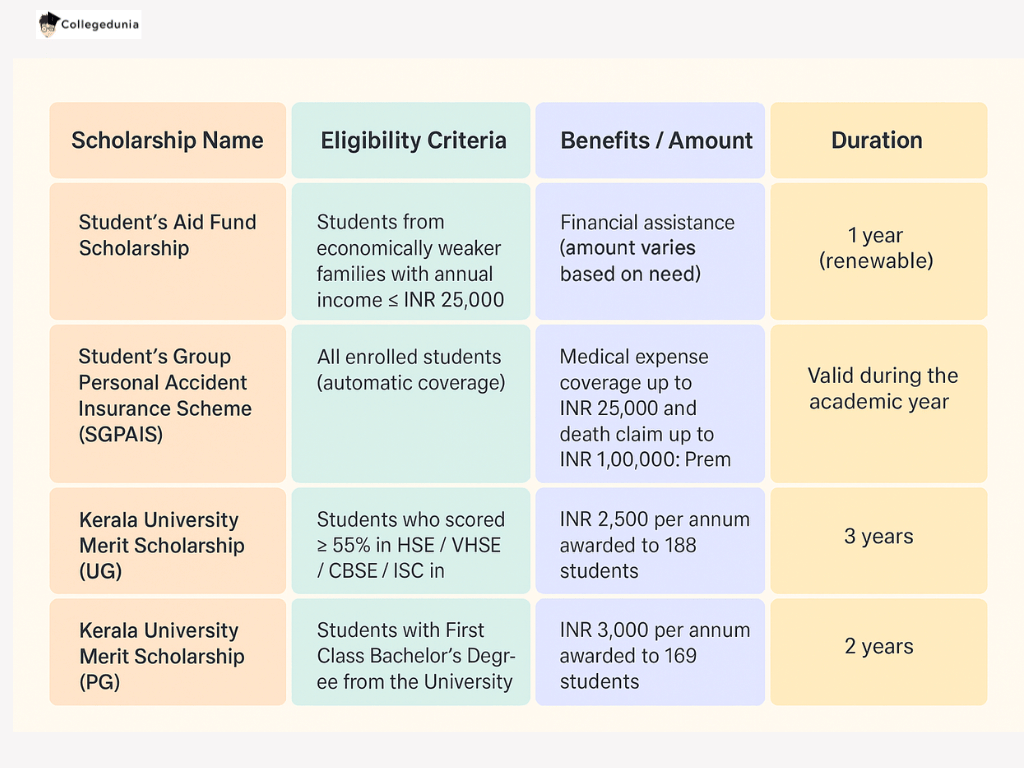Click the All enrolled students eligibility cell

tap(410, 370)
